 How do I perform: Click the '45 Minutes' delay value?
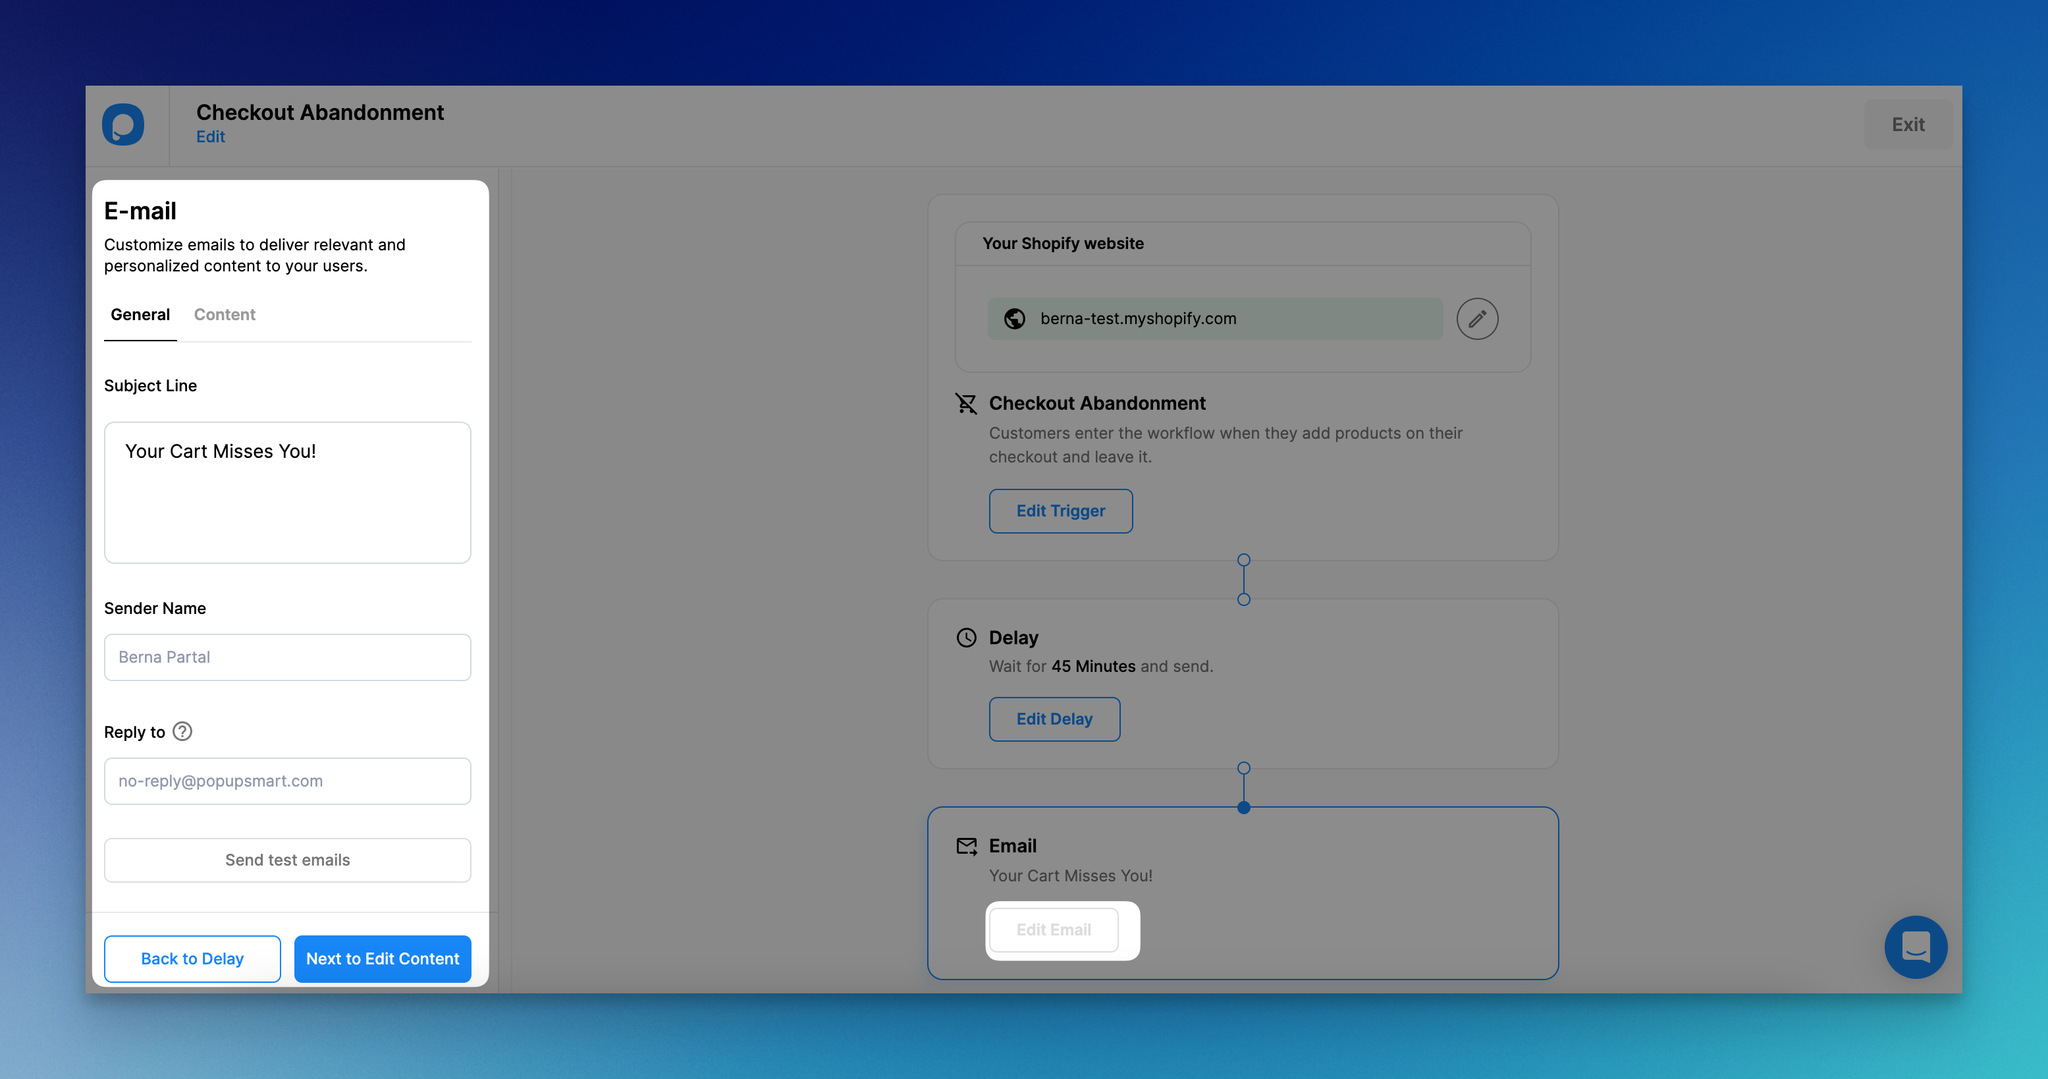click(1093, 666)
